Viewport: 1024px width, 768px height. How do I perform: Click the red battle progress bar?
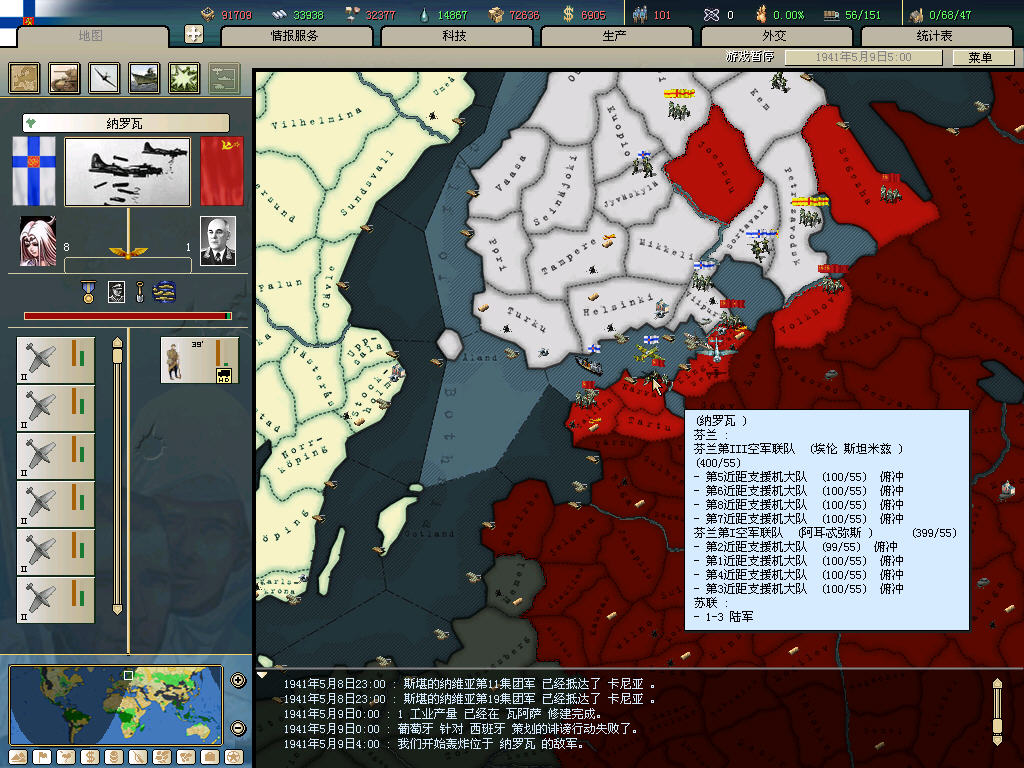click(128, 316)
